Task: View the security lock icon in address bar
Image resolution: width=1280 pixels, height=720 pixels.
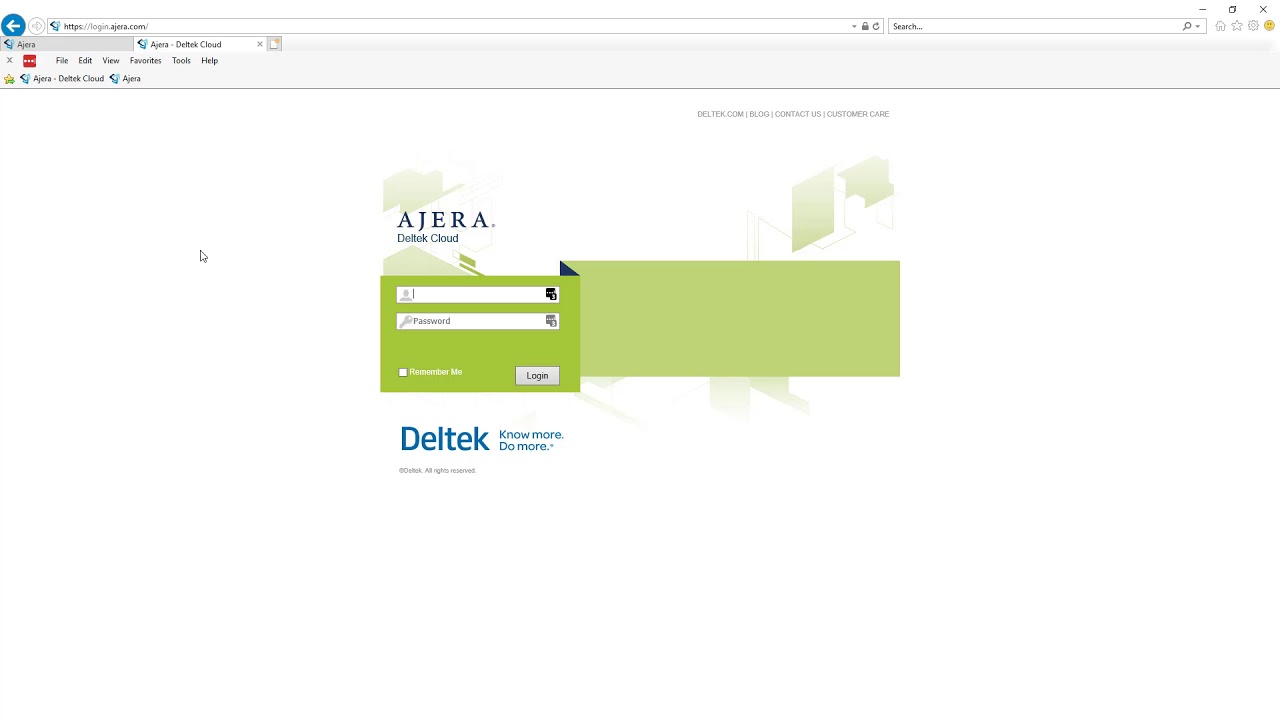Action: (865, 27)
